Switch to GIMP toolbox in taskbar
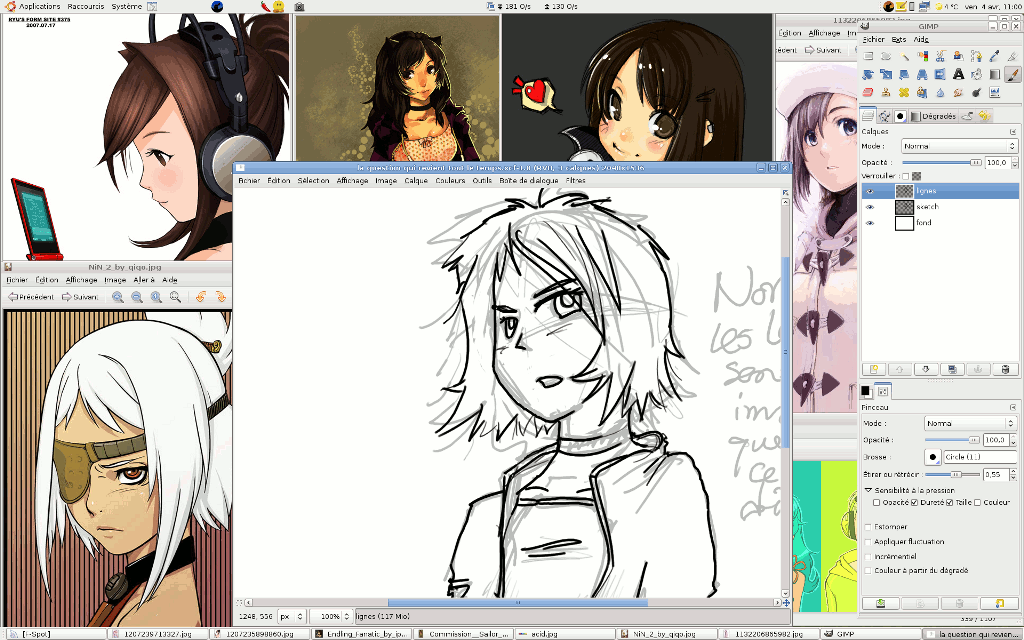This screenshot has width=1024, height=640. coord(870,634)
